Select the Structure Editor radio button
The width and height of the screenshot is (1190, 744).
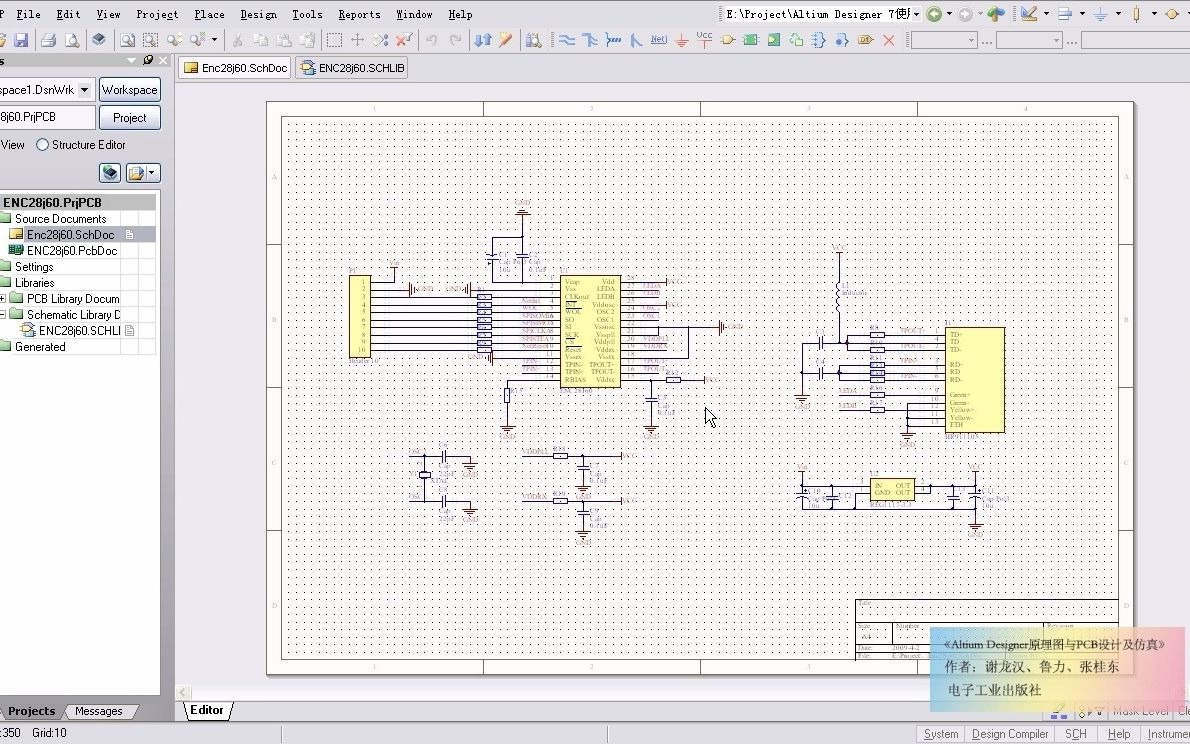(41, 144)
